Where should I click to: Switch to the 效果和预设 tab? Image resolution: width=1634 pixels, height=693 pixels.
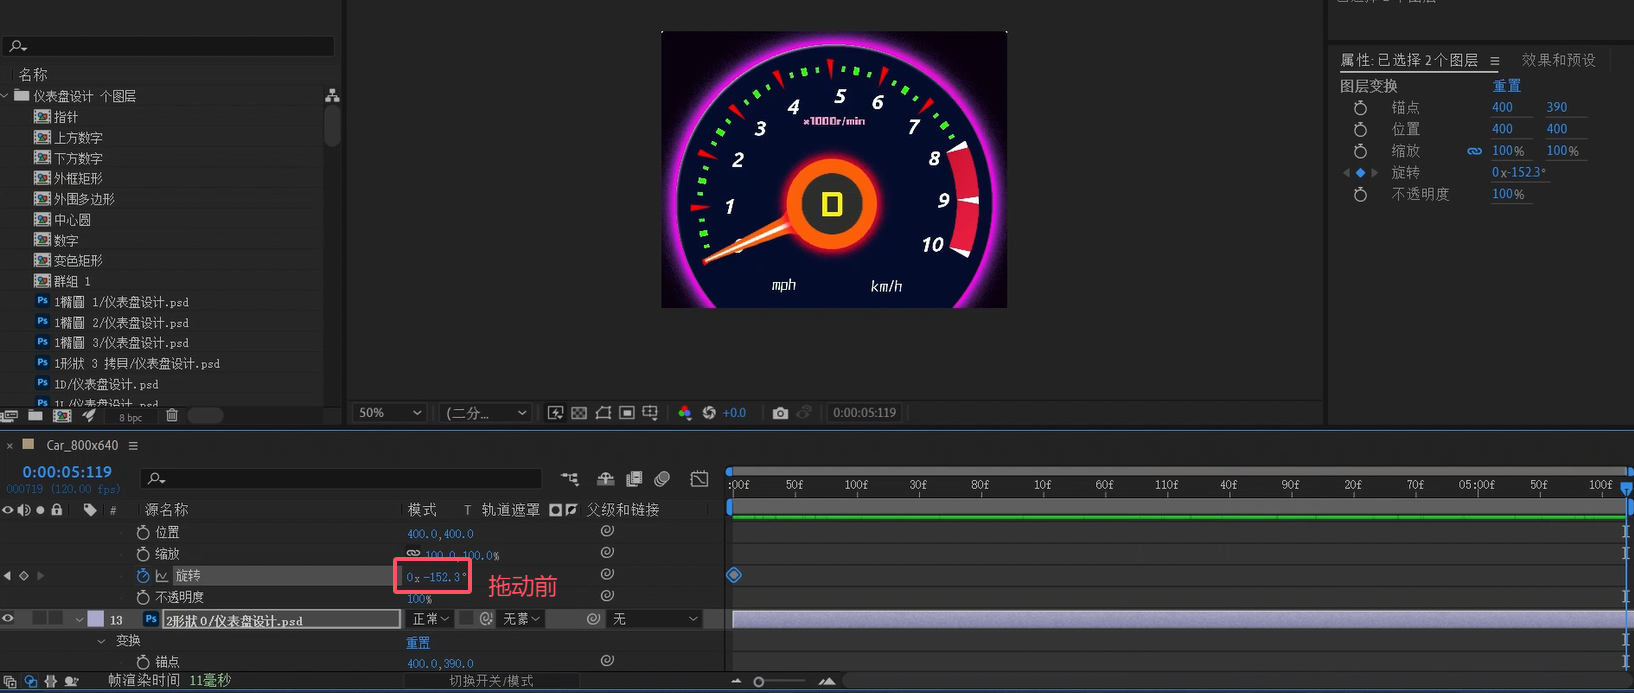[x=1559, y=60]
